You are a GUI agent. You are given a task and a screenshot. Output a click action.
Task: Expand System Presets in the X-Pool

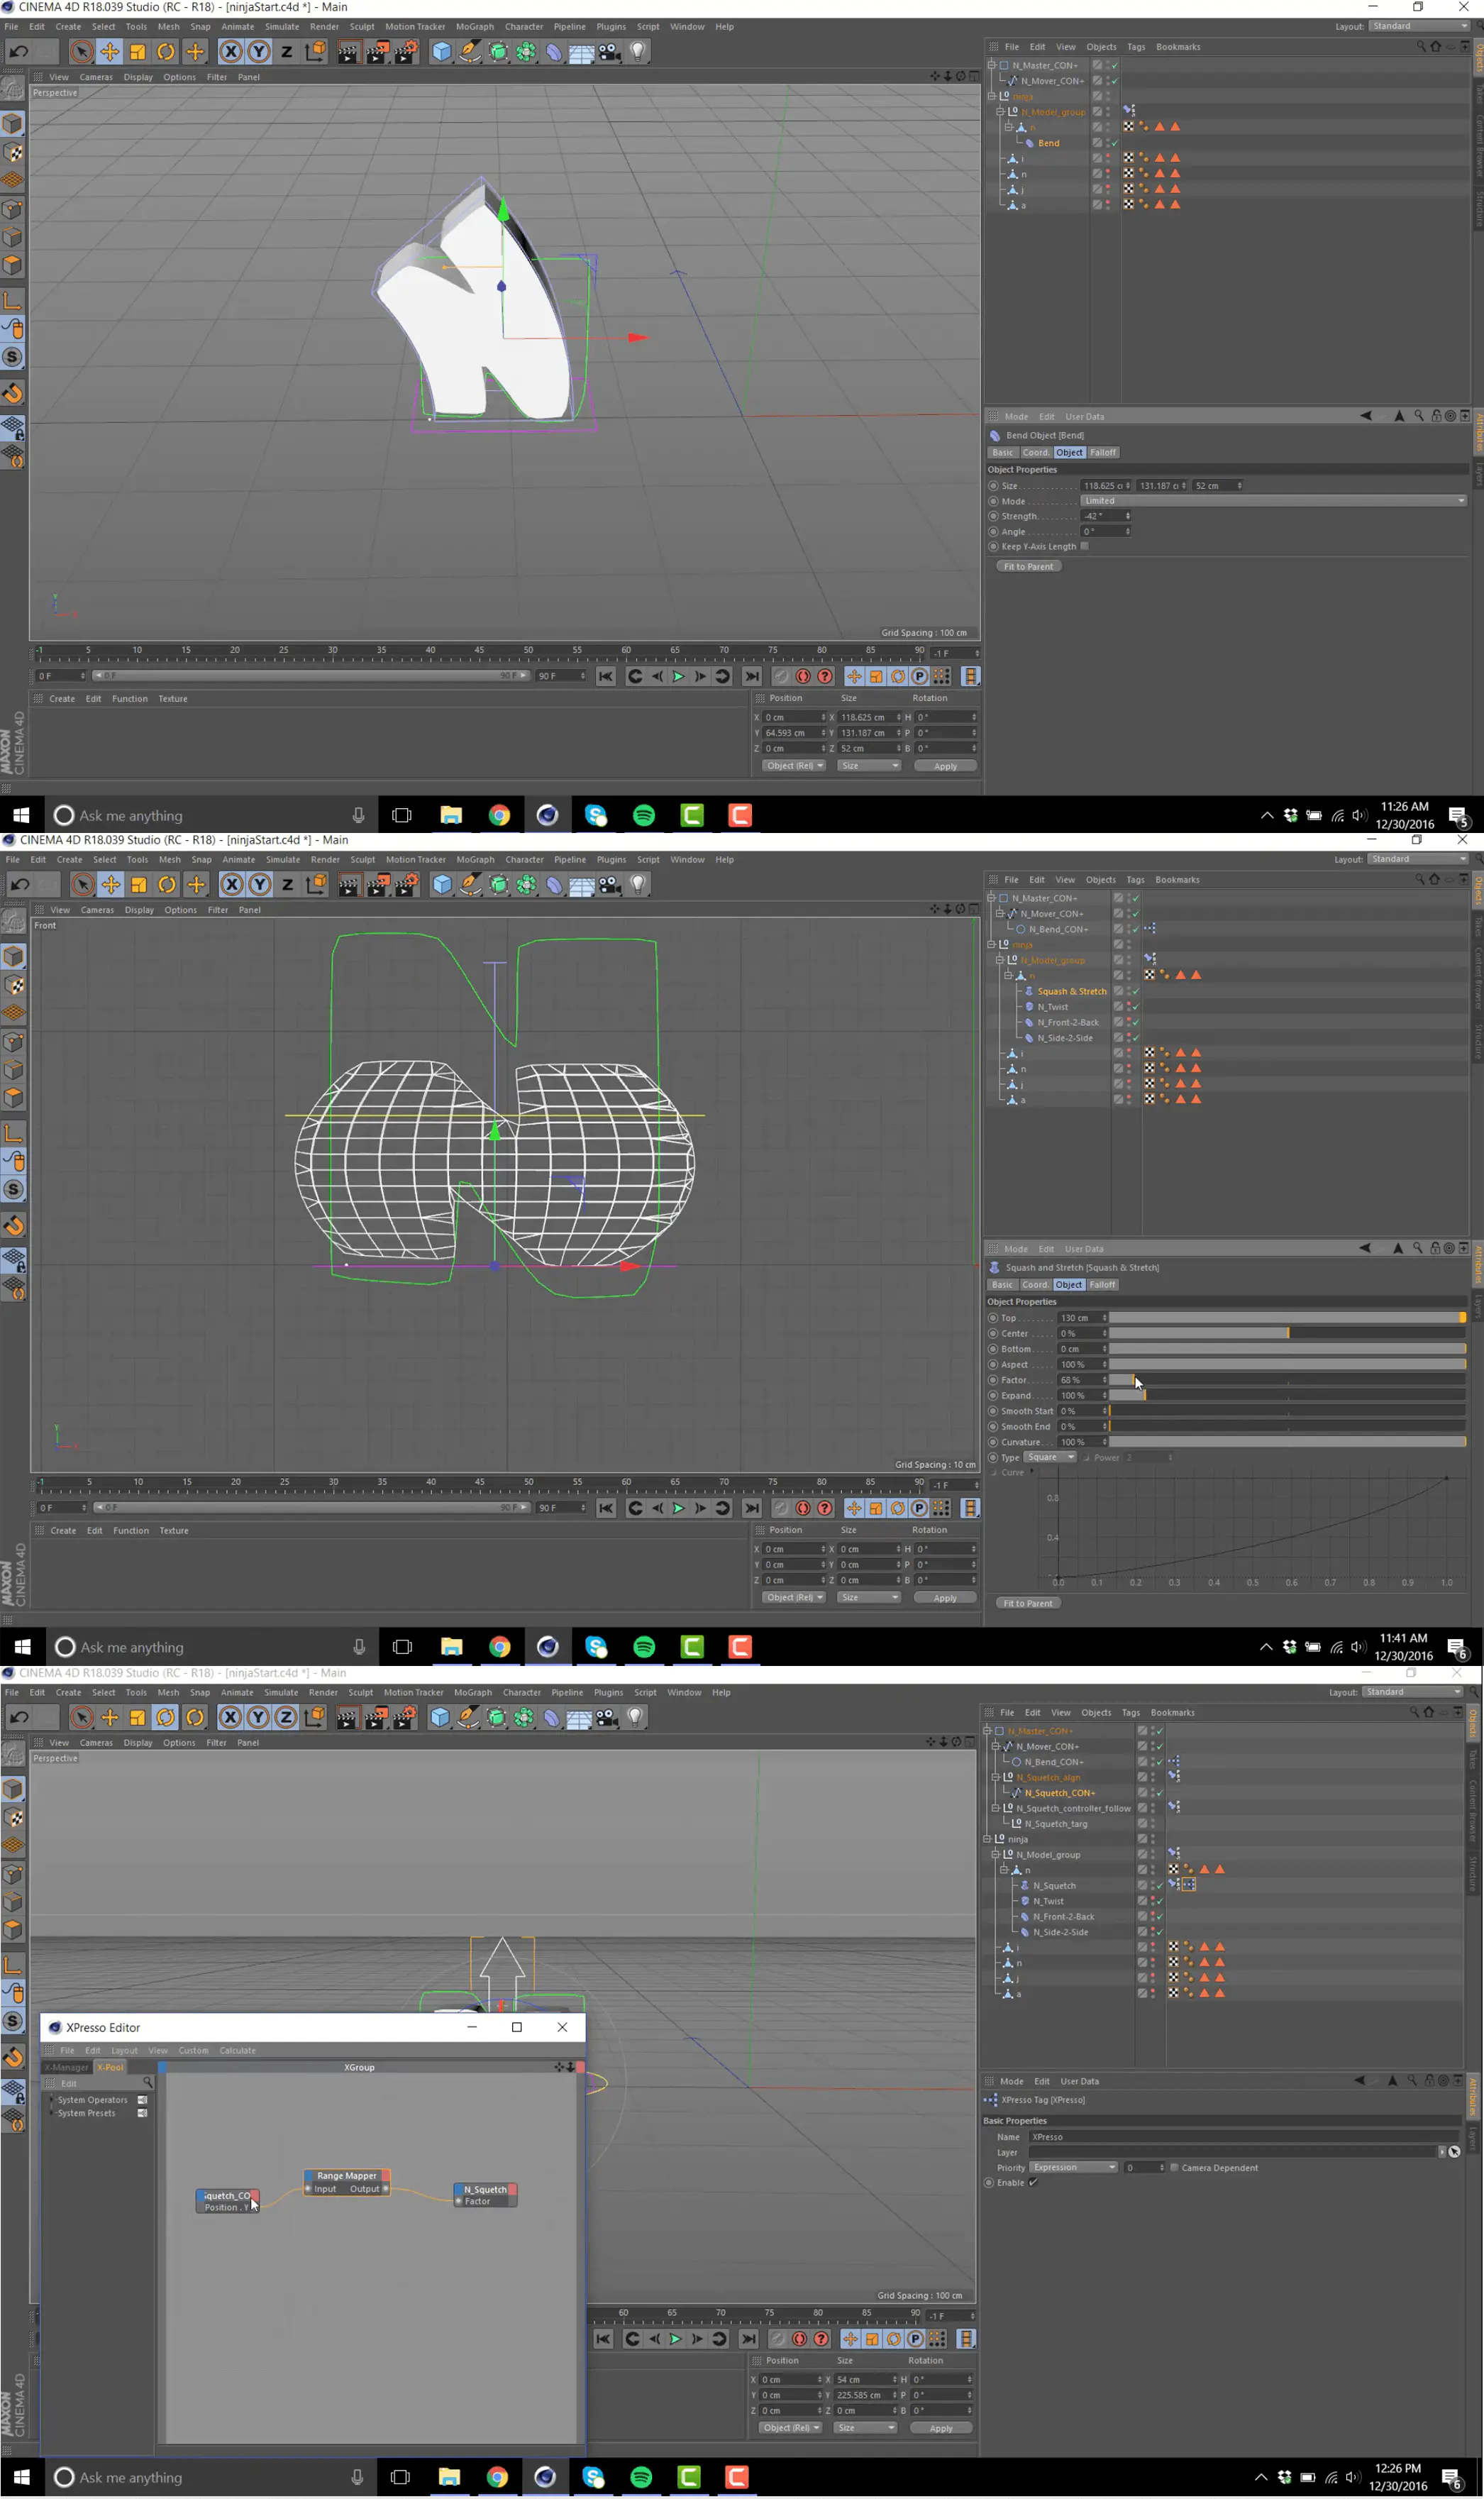tap(51, 2113)
